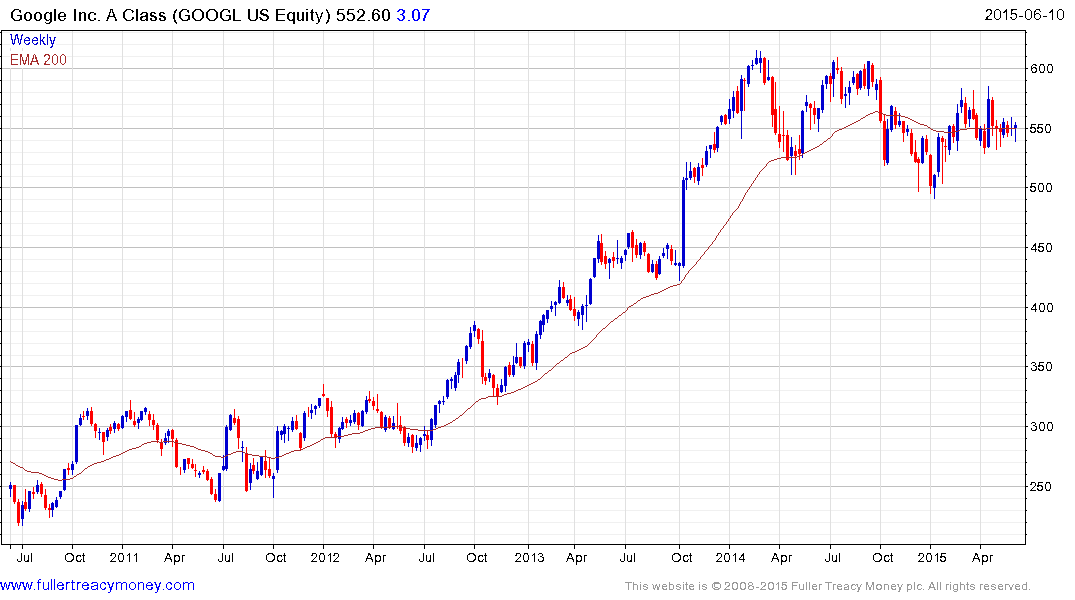
Task: Click the 'EMA 200' indicator label
Action: [38, 60]
